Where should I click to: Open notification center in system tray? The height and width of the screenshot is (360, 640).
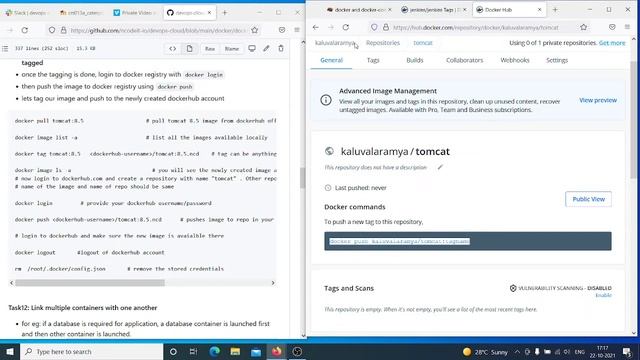tap(627, 351)
